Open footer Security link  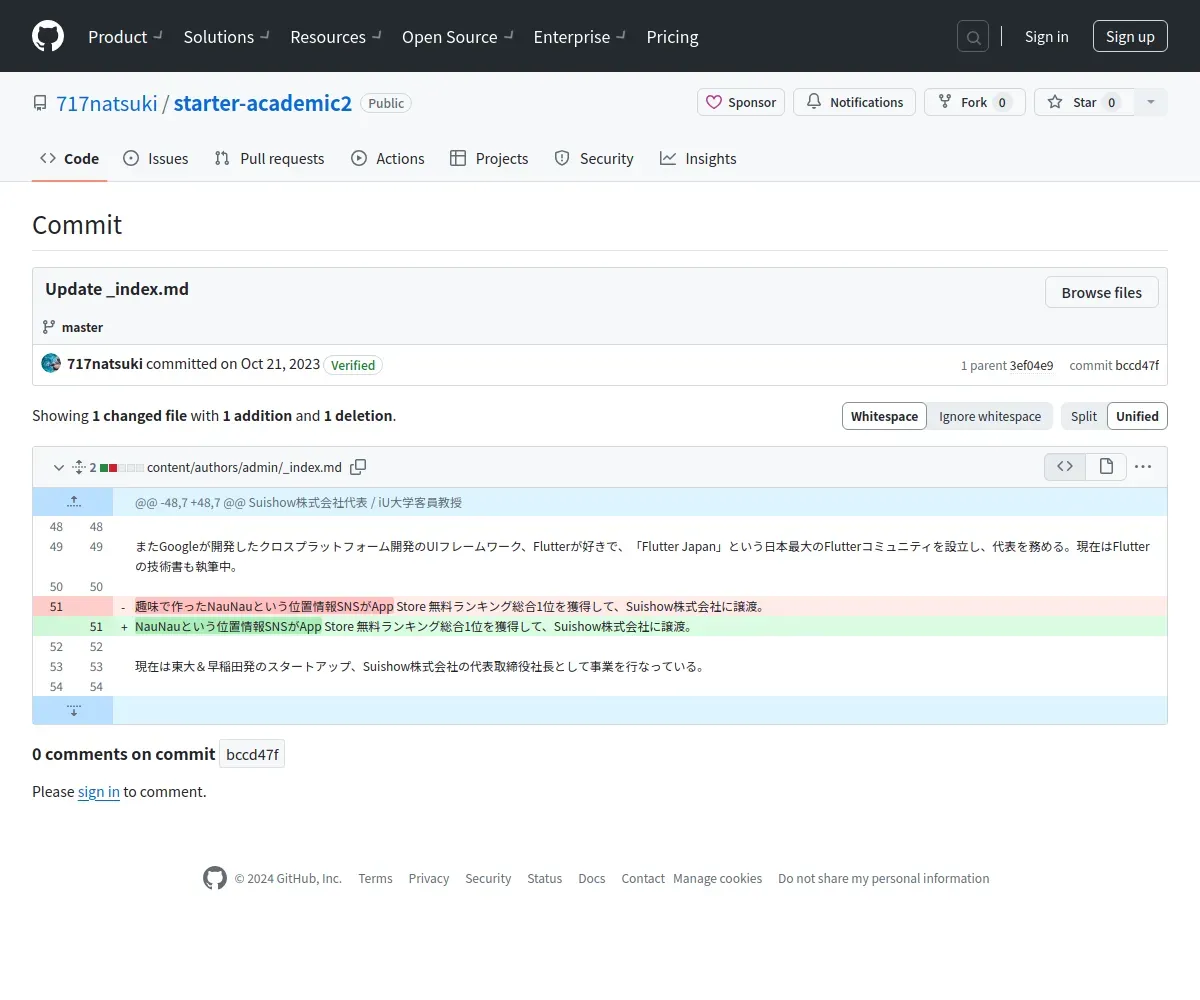[x=488, y=878]
